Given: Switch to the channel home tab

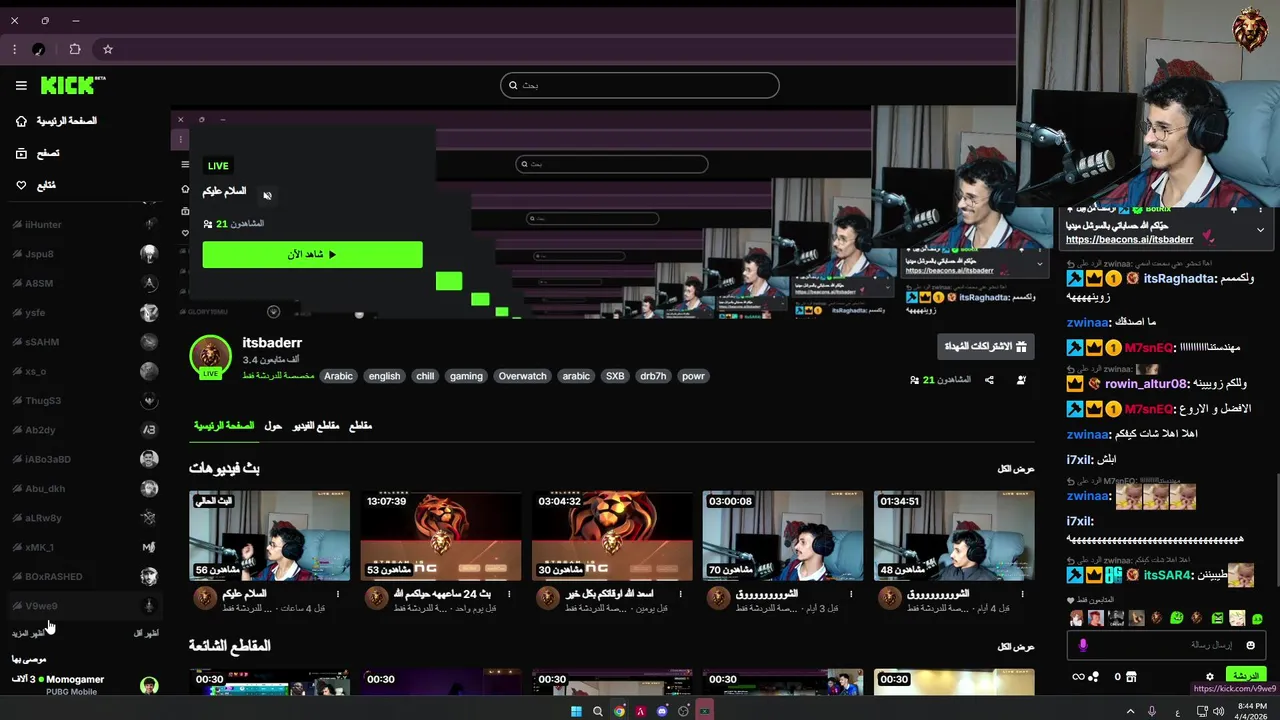Looking at the screenshot, I should click(224, 426).
